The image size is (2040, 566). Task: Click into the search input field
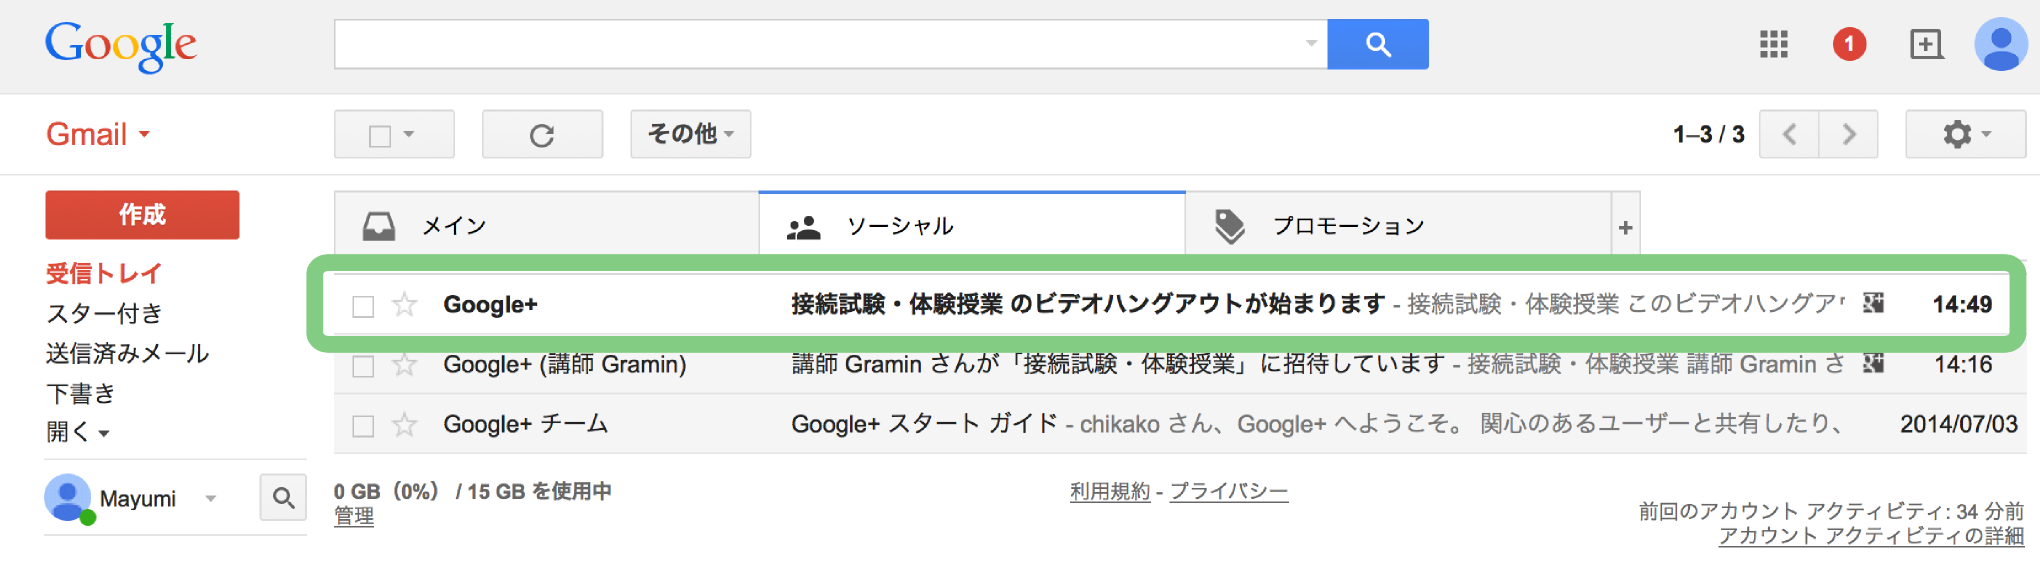[830, 44]
